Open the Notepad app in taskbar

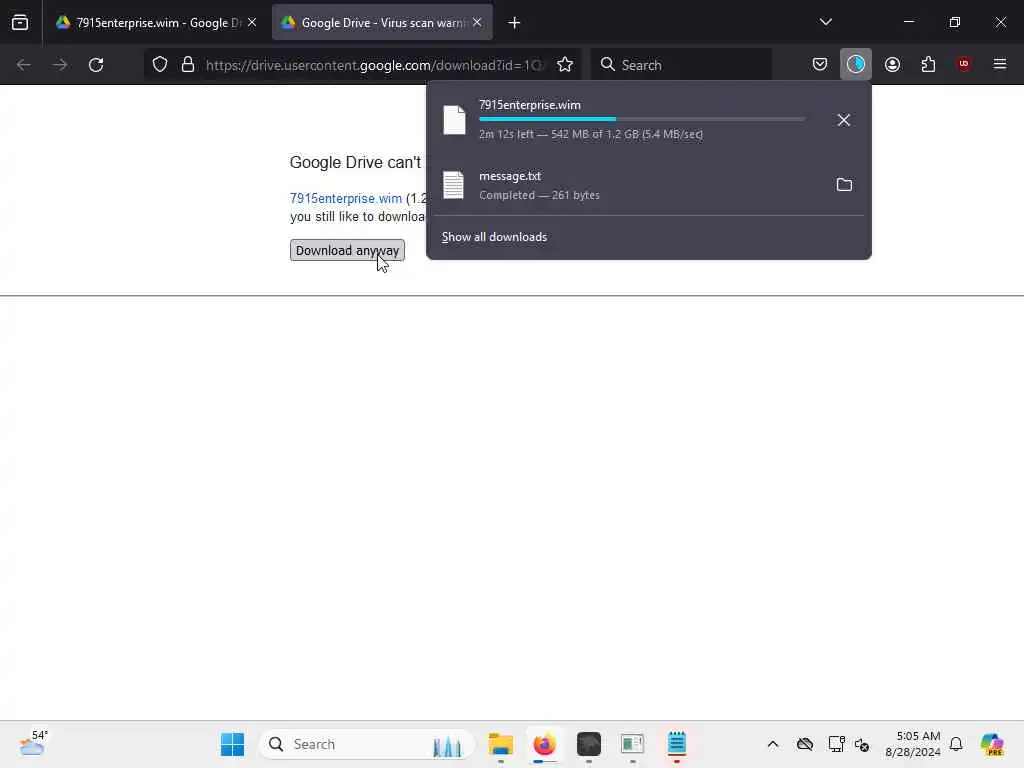pos(677,744)
